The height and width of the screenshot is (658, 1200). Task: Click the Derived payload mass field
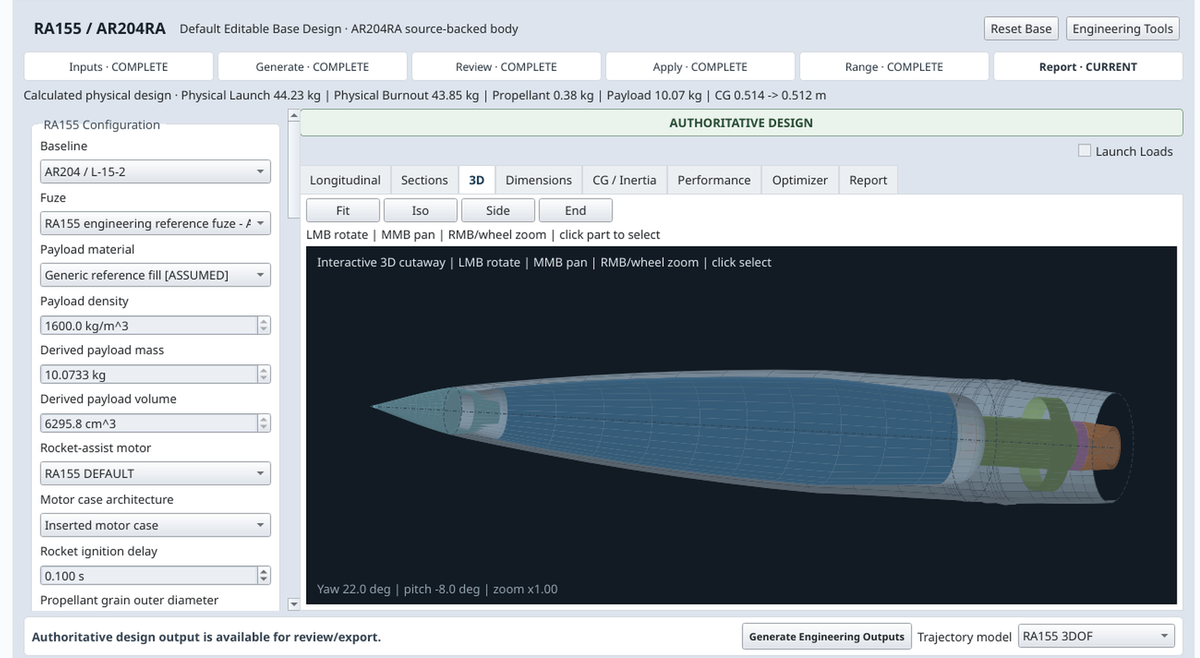coord(148,375)
